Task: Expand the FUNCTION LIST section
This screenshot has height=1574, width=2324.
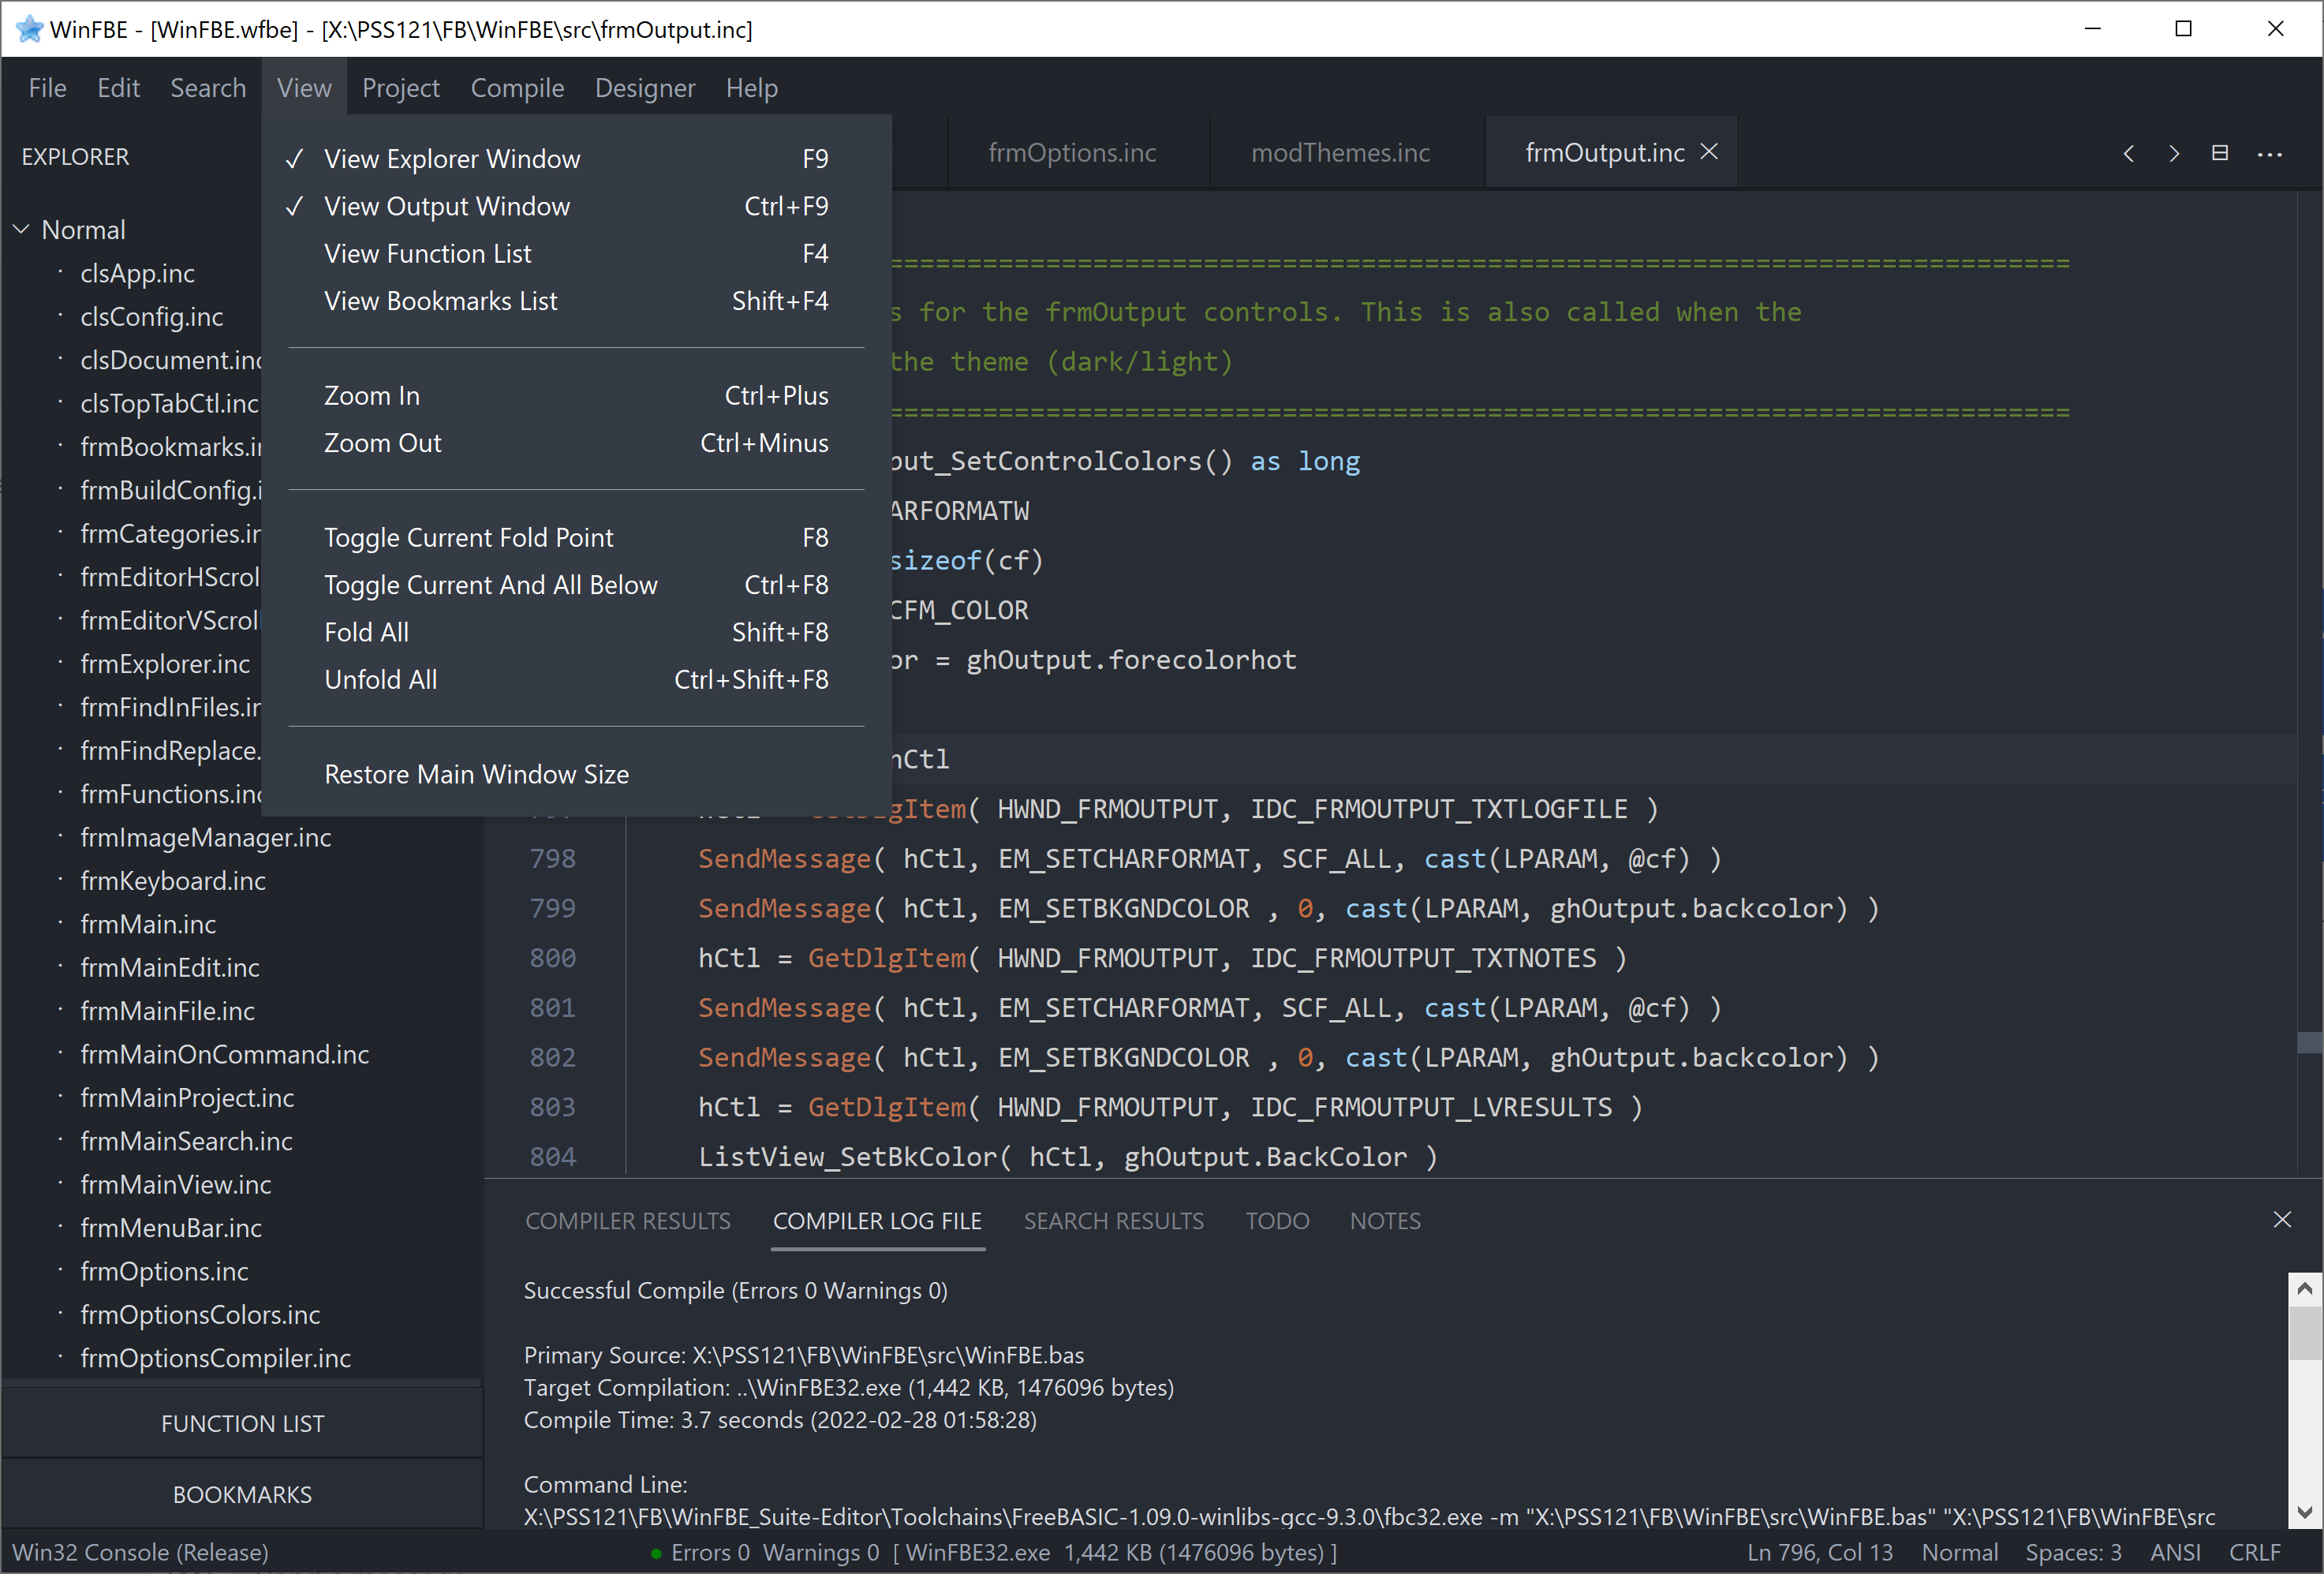Action: 242,1423
